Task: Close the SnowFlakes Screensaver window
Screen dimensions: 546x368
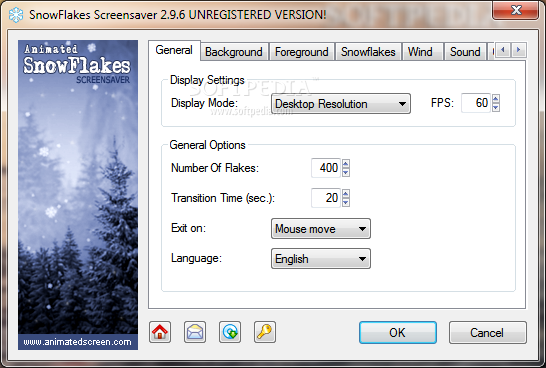Action: [516, 10]
